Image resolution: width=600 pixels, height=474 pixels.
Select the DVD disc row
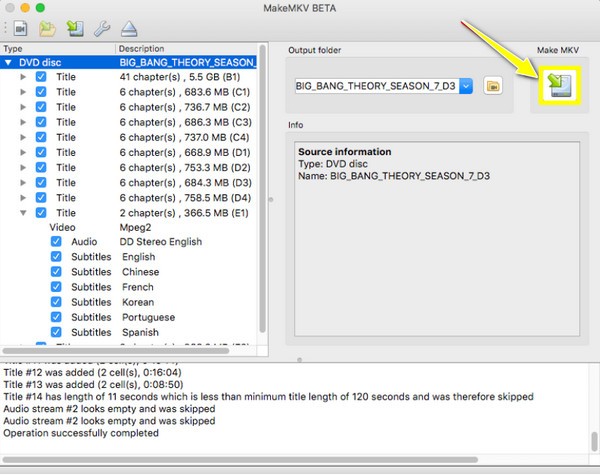click(x=128, y=62)
